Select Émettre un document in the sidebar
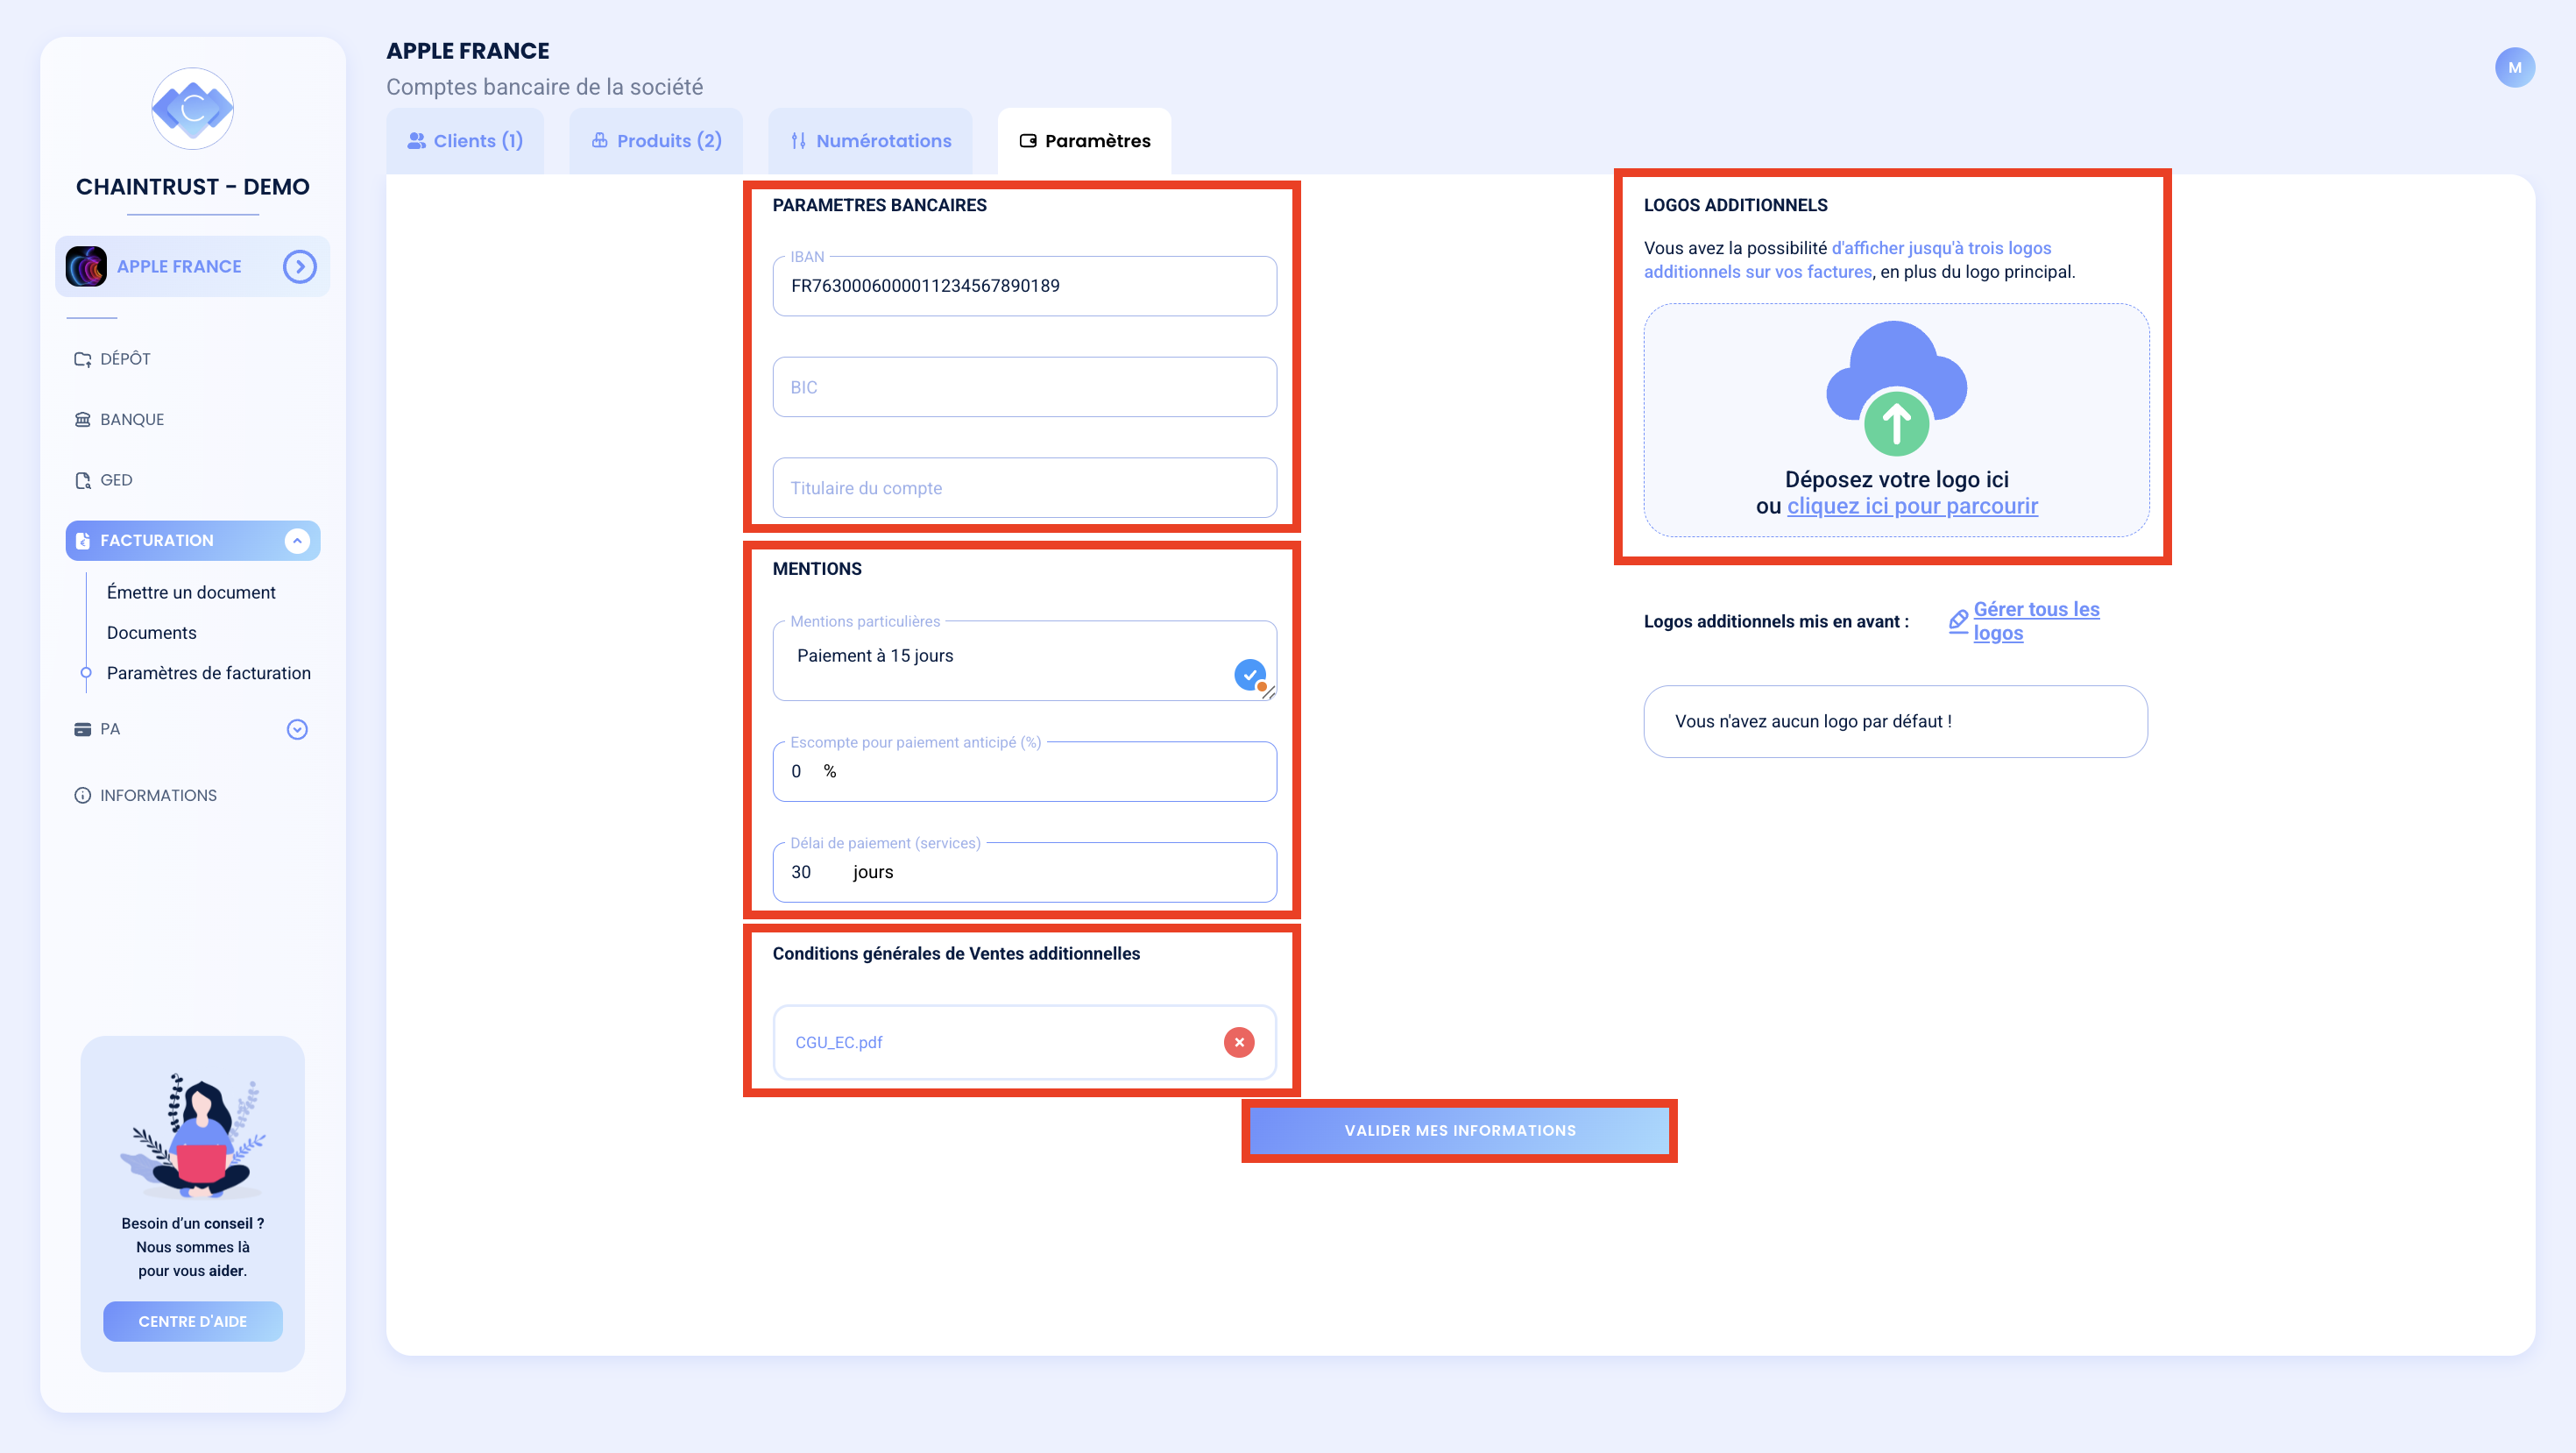This screenshot has height=1453, width=2576. [x=191, y=592]
